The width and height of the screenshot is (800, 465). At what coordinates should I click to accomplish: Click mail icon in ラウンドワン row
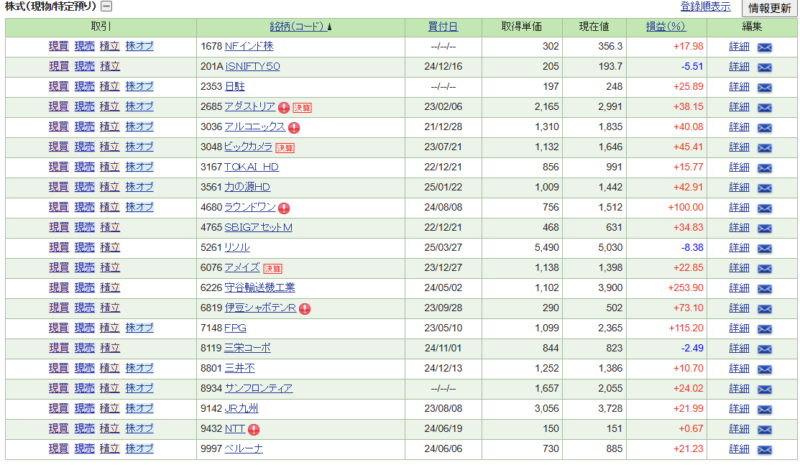tap(764, 208)
